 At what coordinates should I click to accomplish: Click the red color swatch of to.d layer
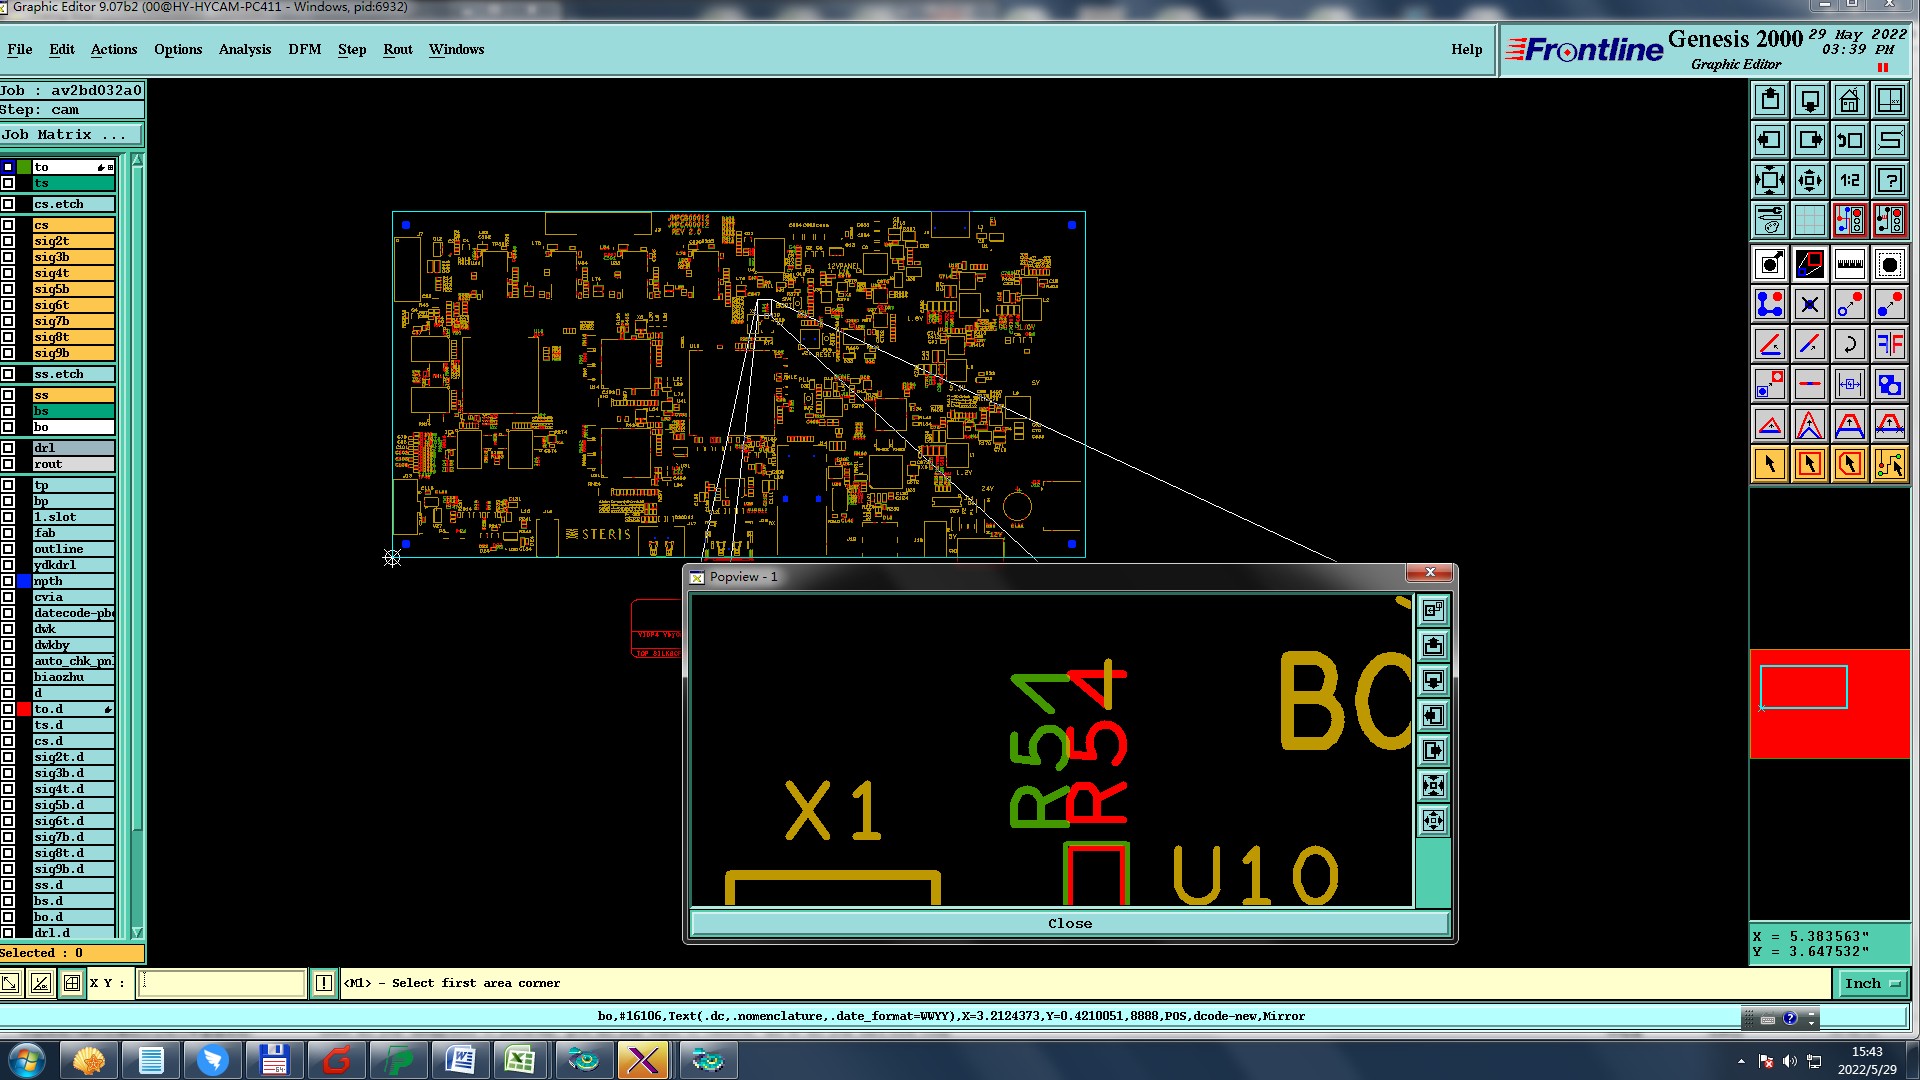click(x=24, y=709)
